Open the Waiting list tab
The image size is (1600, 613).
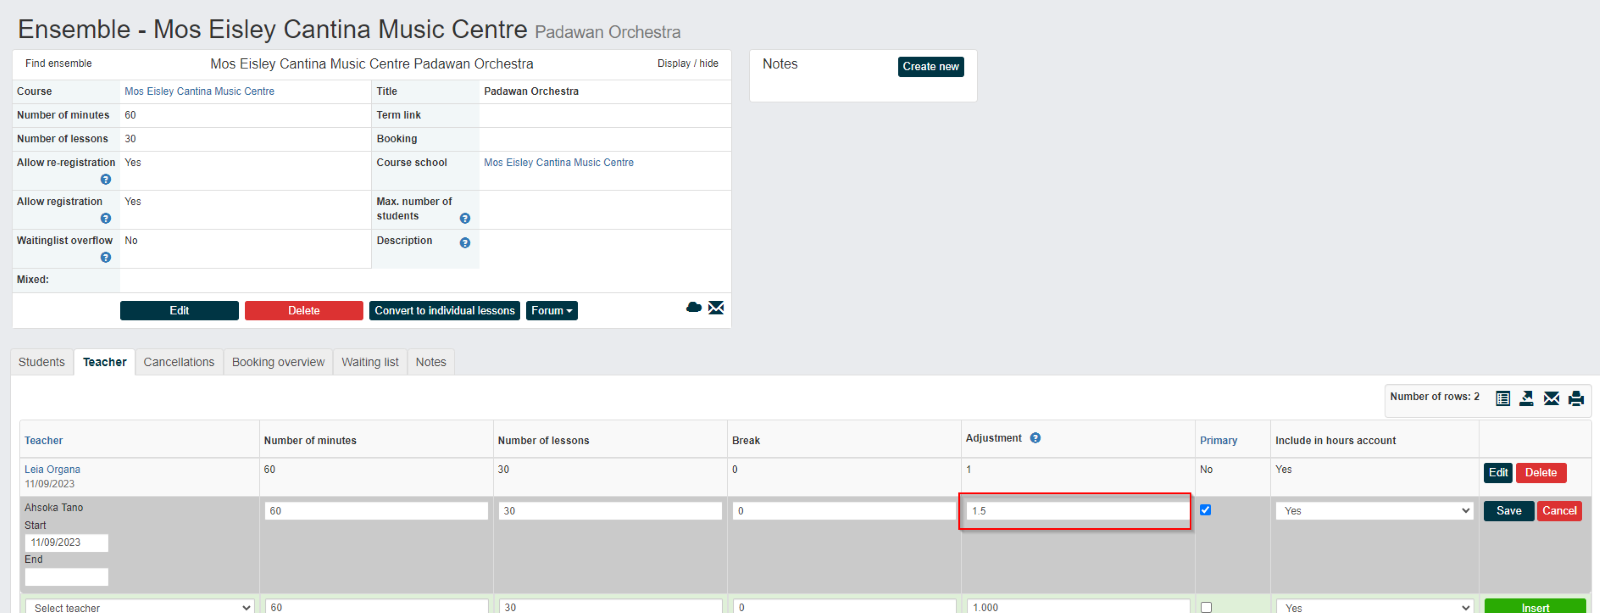pyautogui.click(x=370, y=362)
